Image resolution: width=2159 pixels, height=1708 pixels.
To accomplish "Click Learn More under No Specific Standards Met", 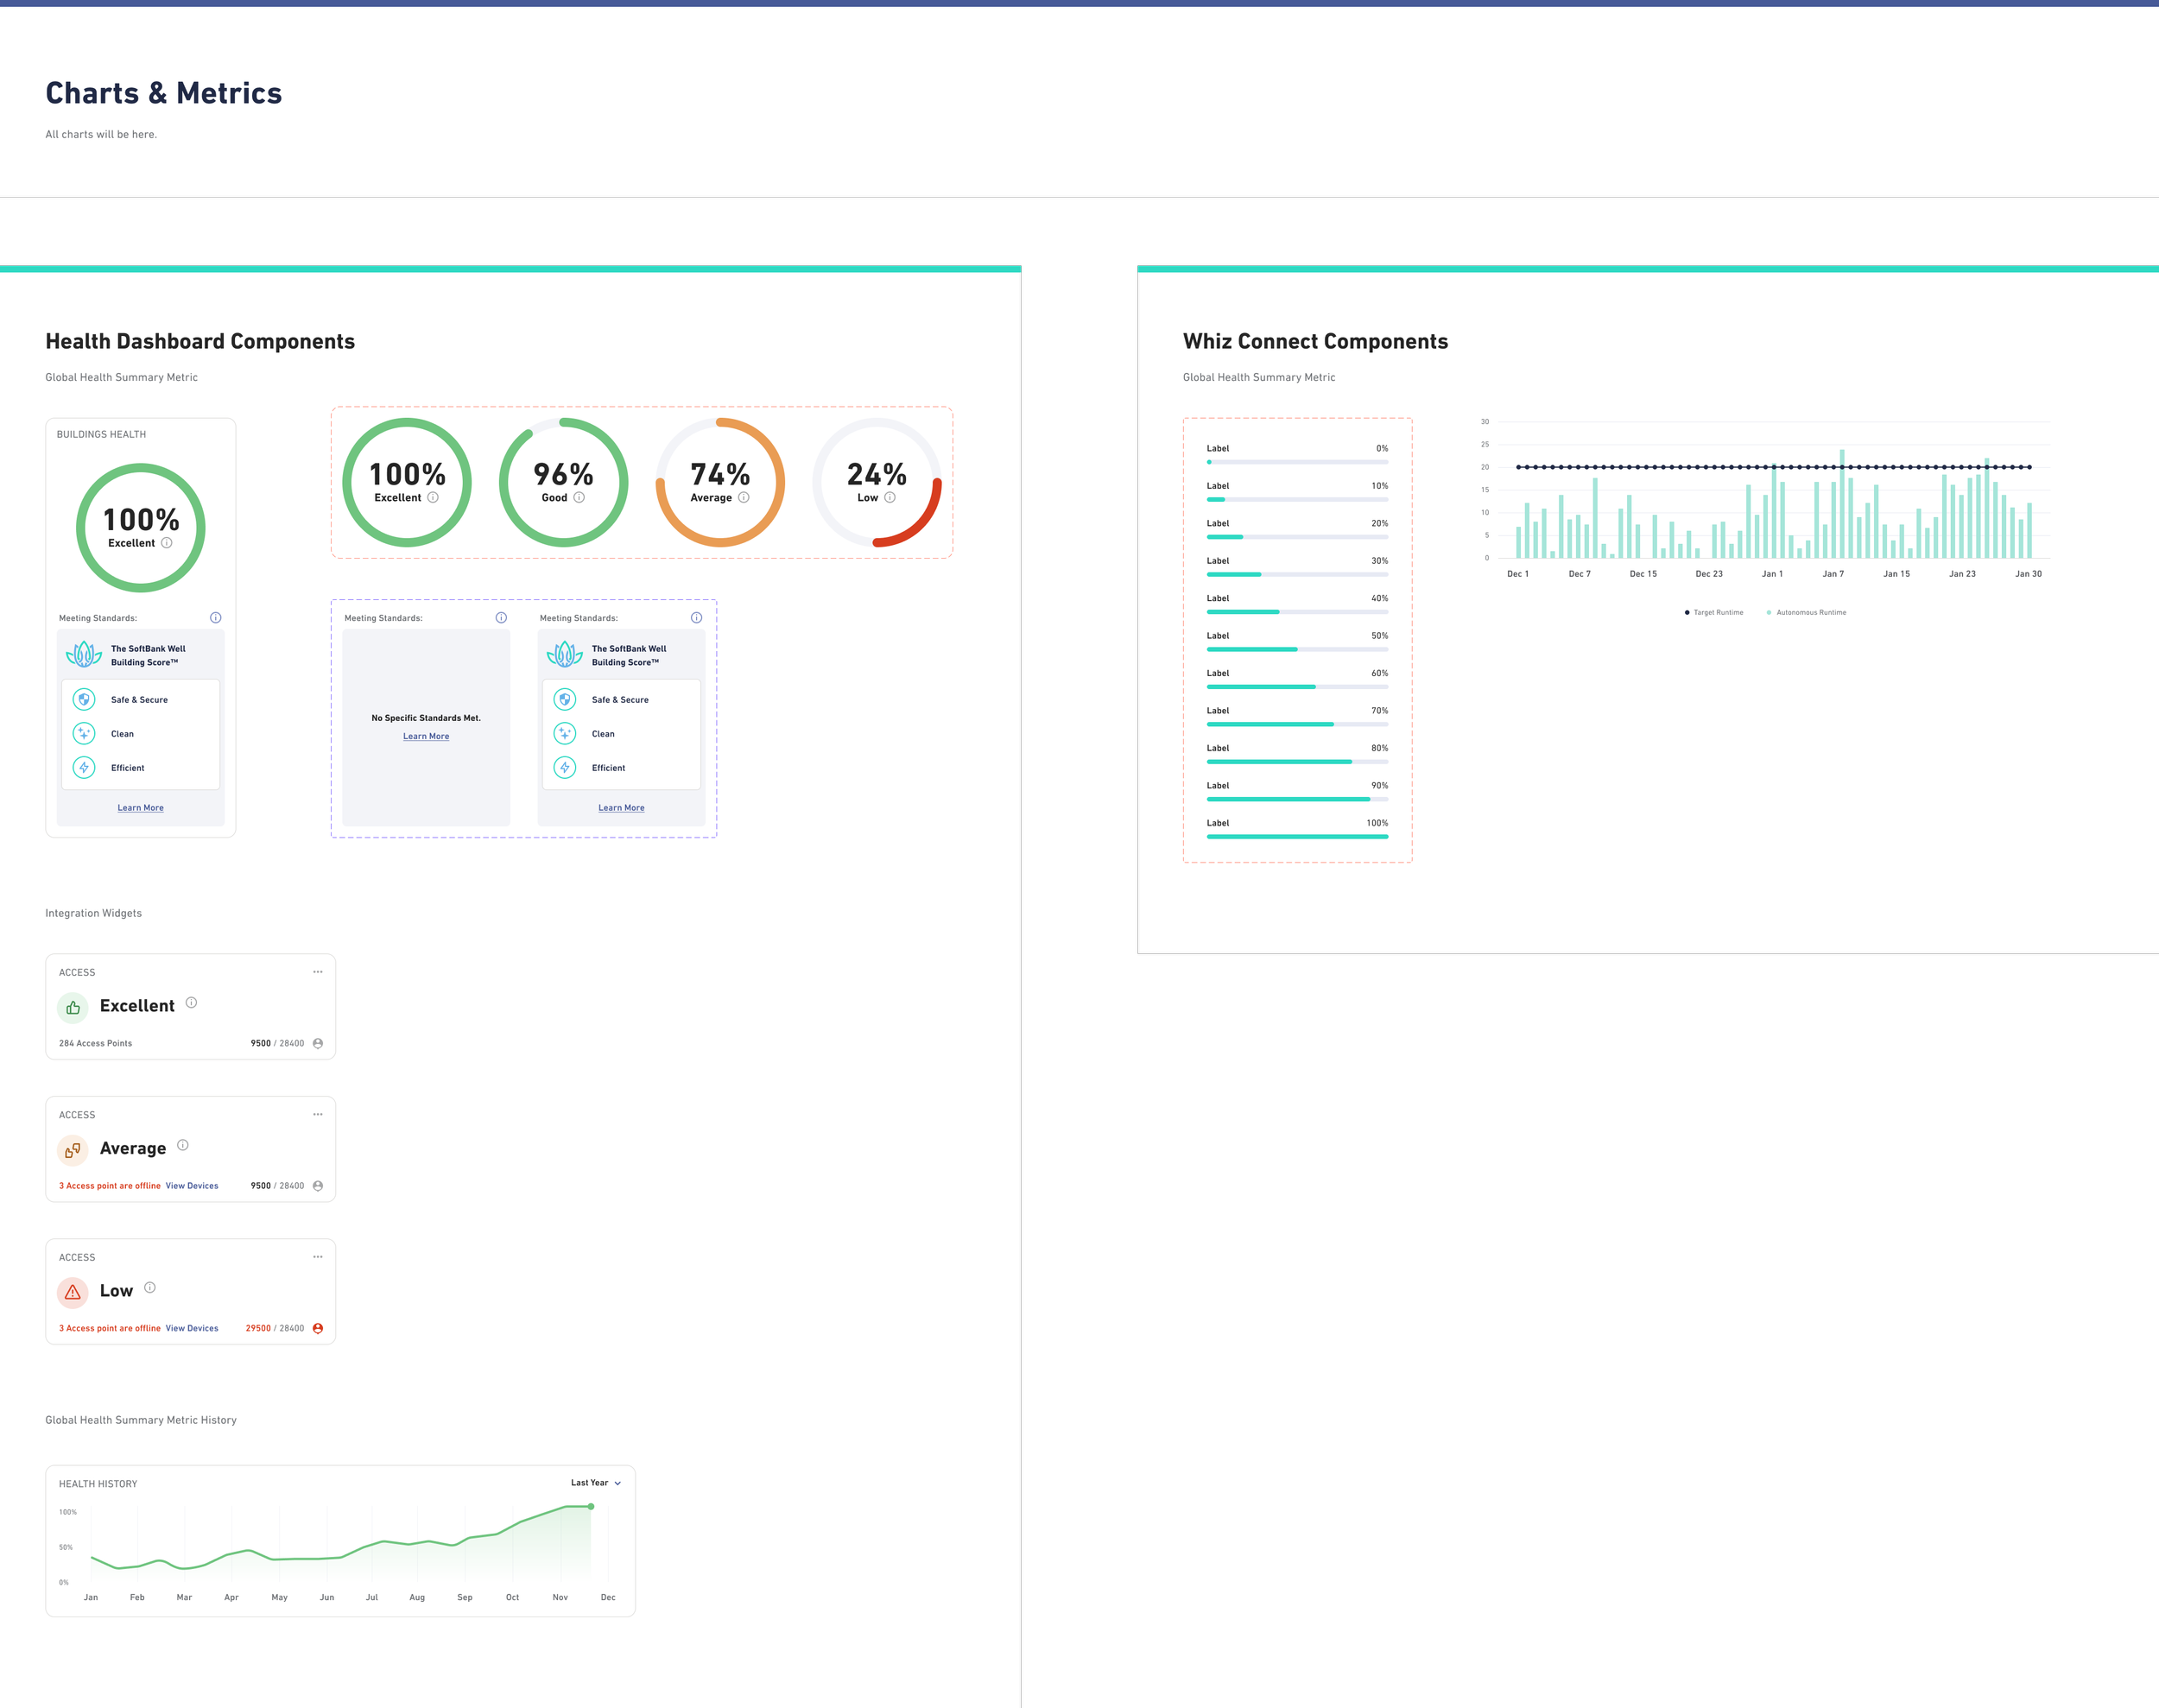I will click(x=426, y=736).
